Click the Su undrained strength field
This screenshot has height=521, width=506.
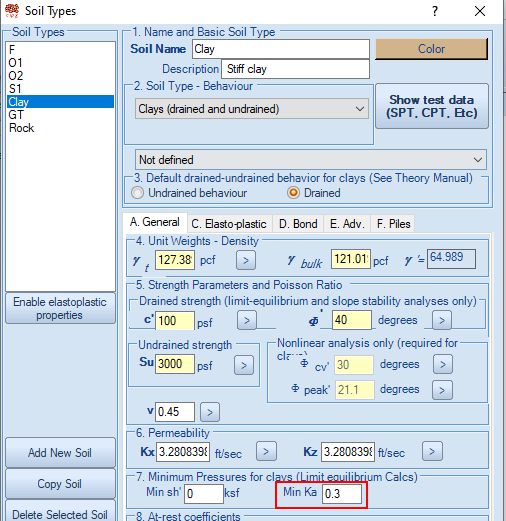click(x=175, y=364)
